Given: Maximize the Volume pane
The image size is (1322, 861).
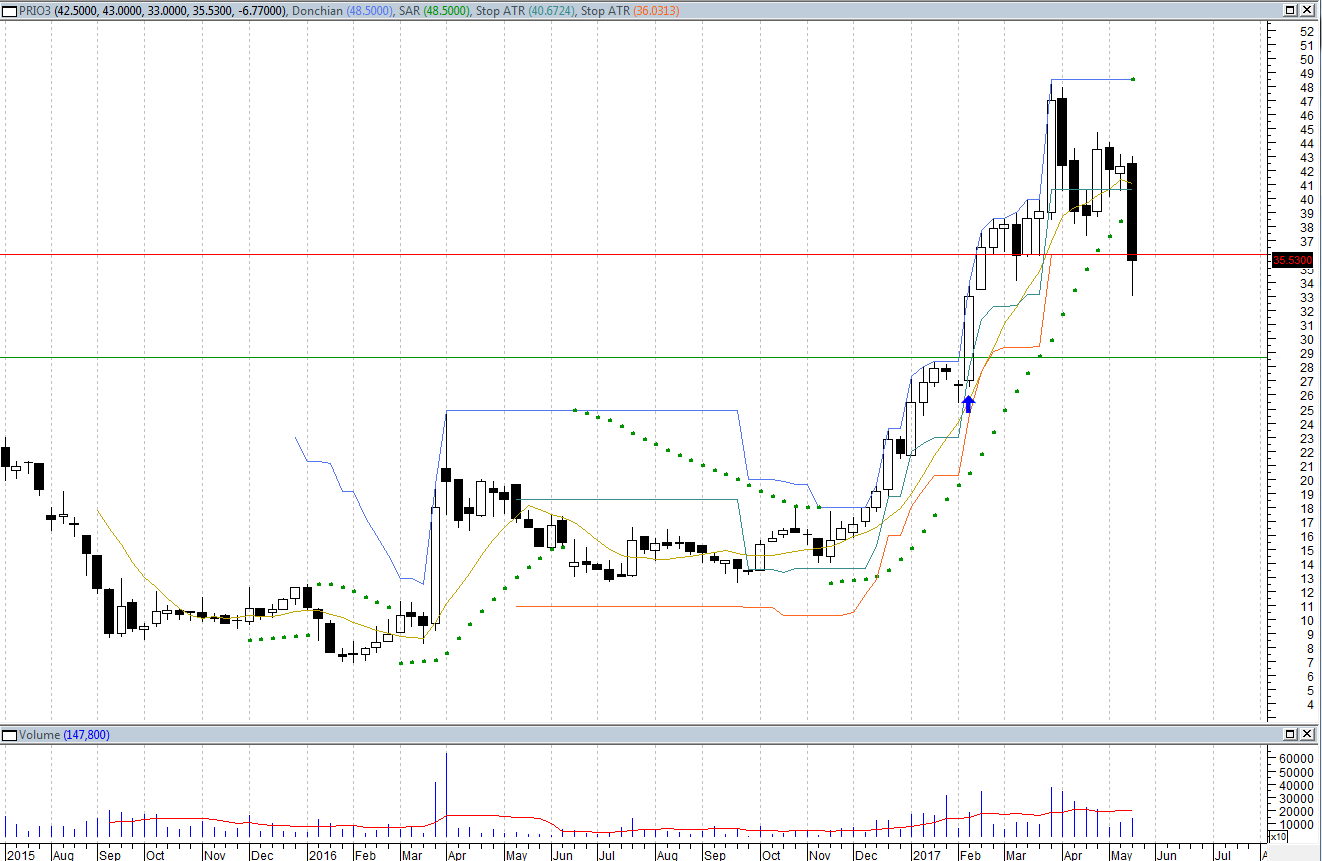Looking at the screenshot, I should click(x=1292, y=735).
